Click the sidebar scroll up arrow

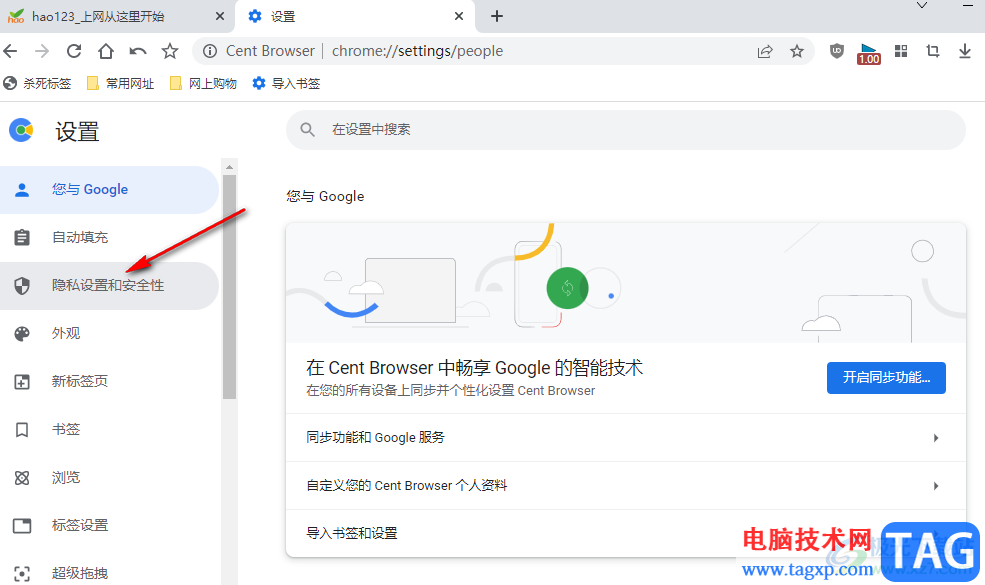[229, 167]
